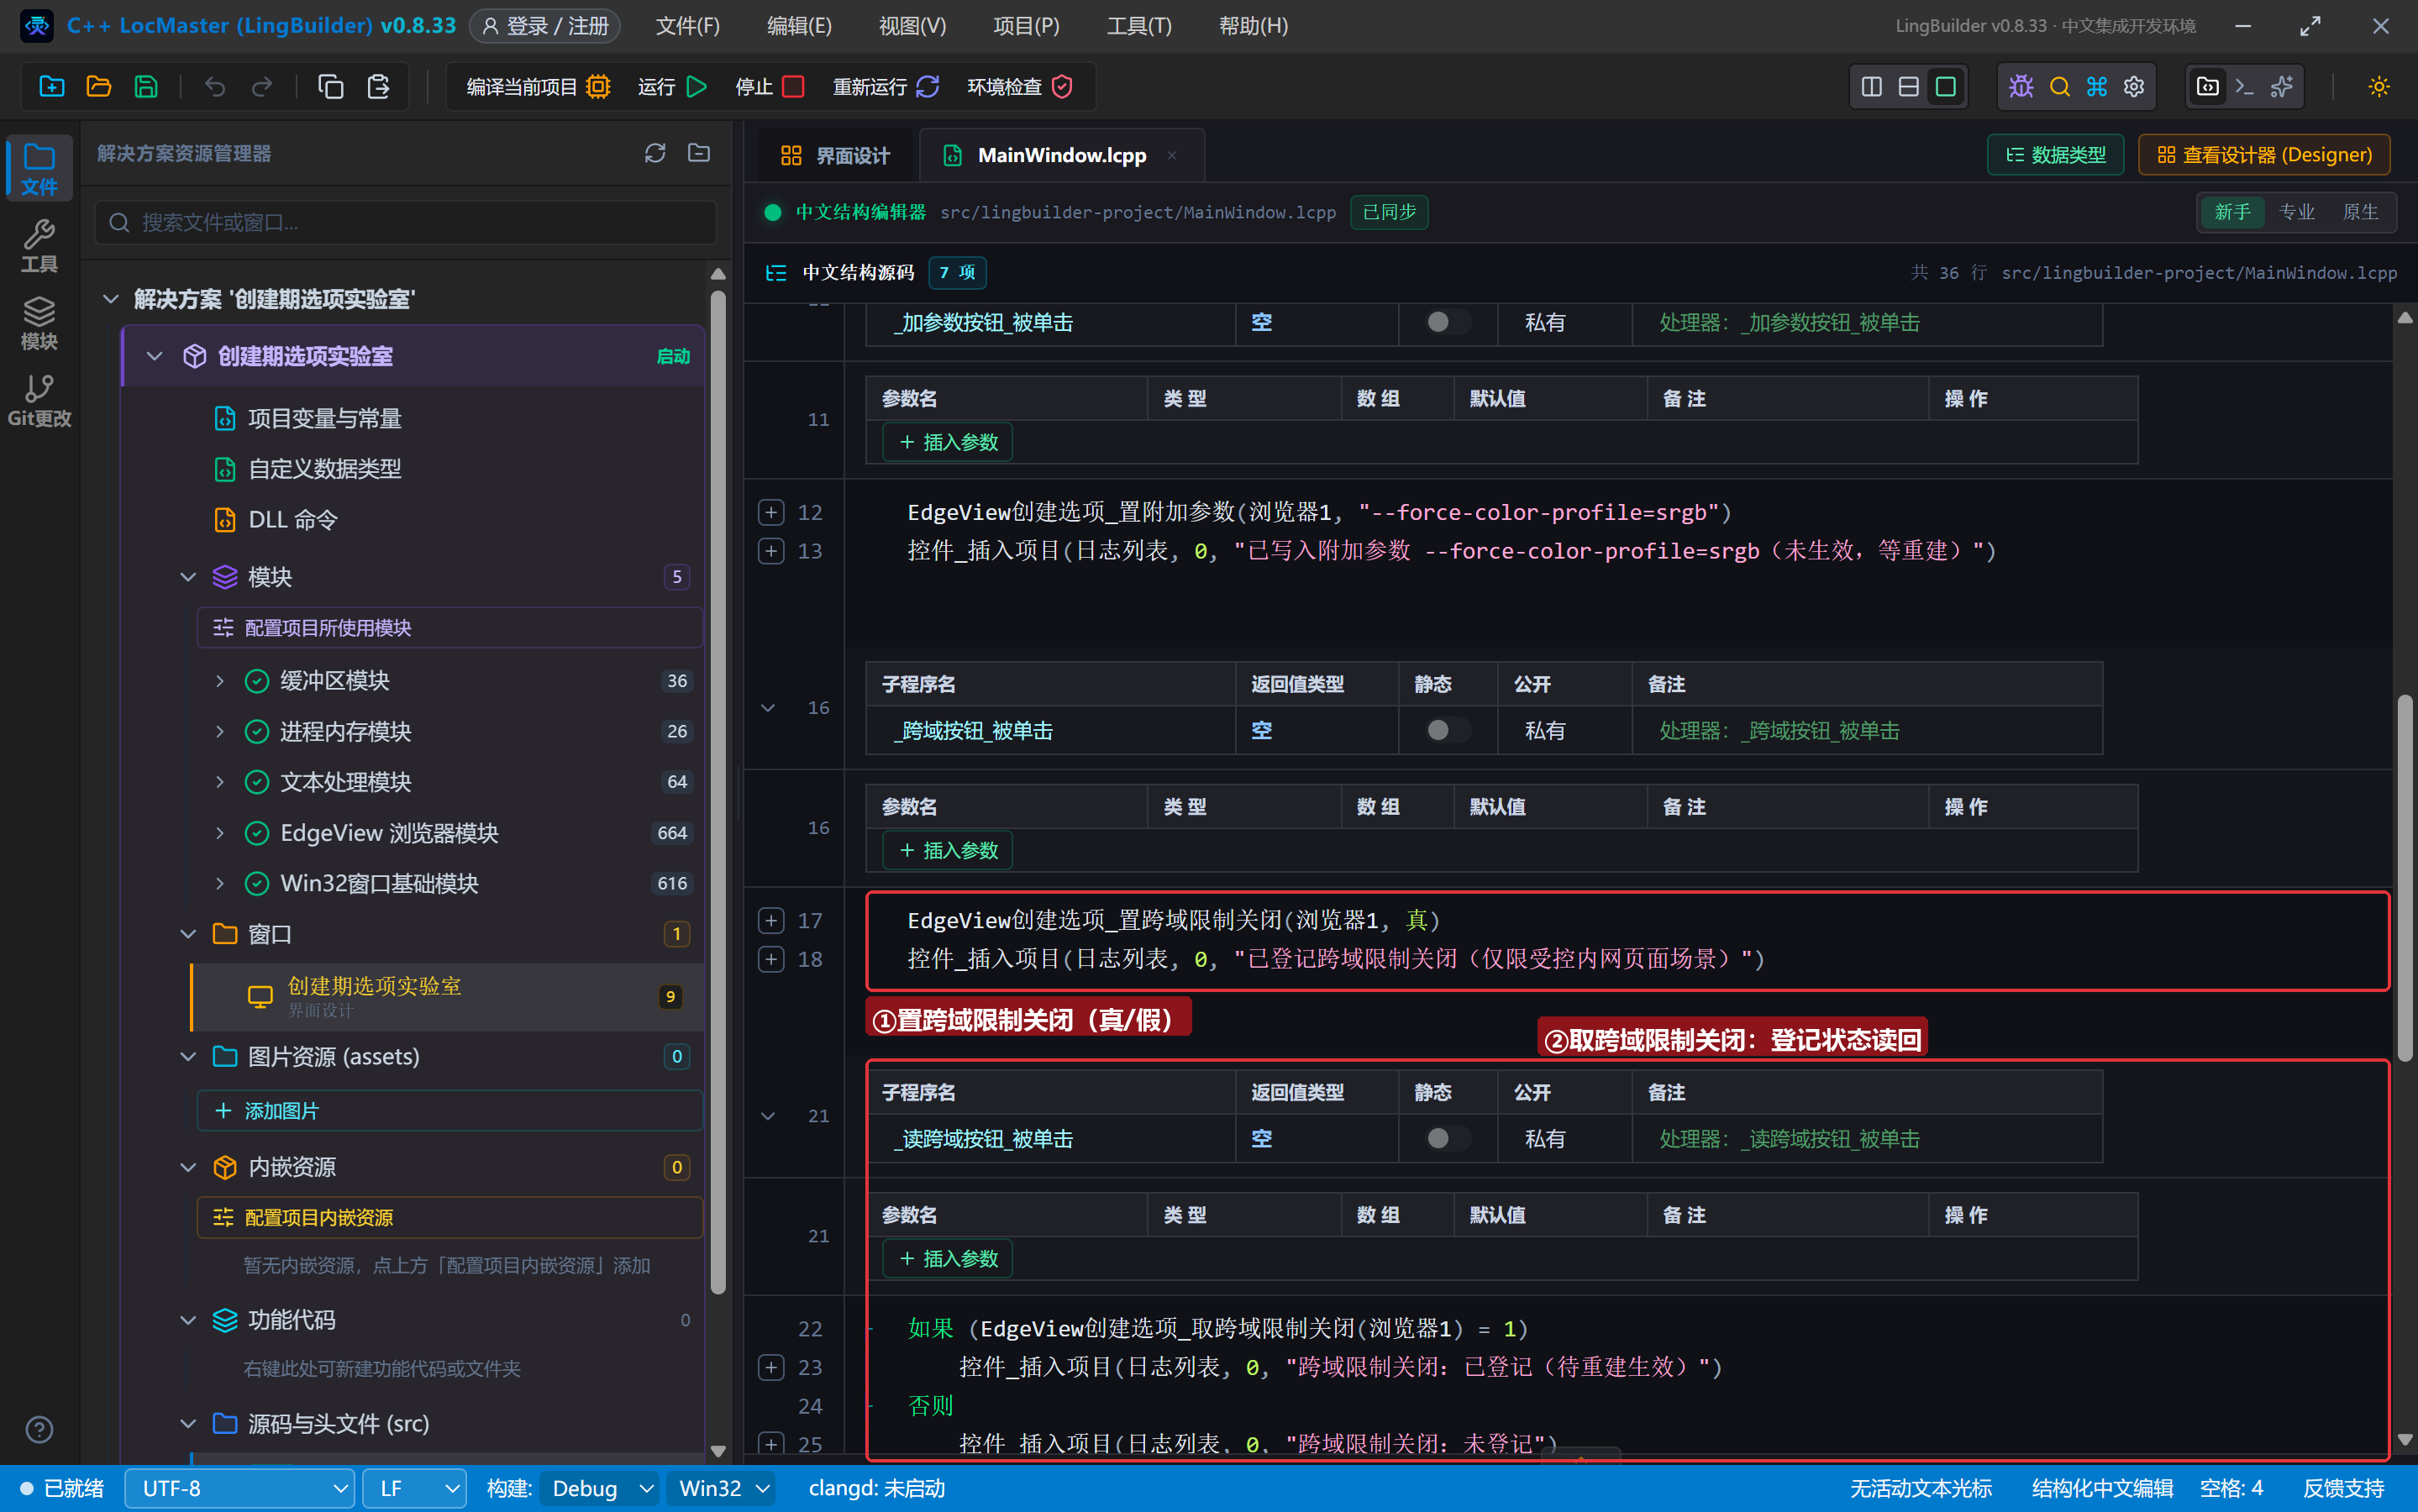The width and height of the screenshot is (2418, 1512).
Task: Click the debug bug icon in toolbar
Action: click(2021, 87)
